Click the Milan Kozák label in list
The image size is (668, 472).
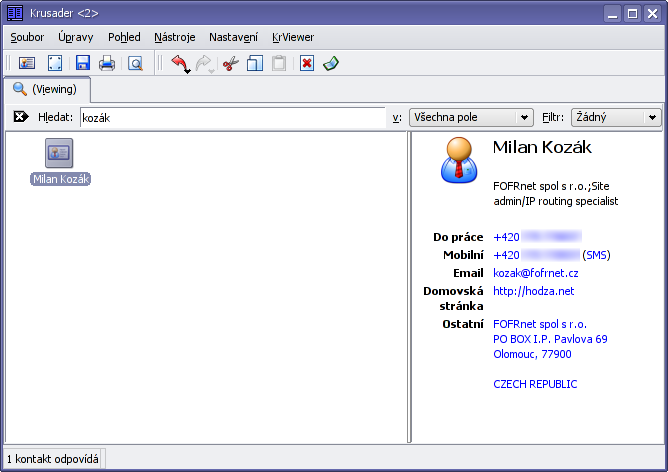(60, 179)
